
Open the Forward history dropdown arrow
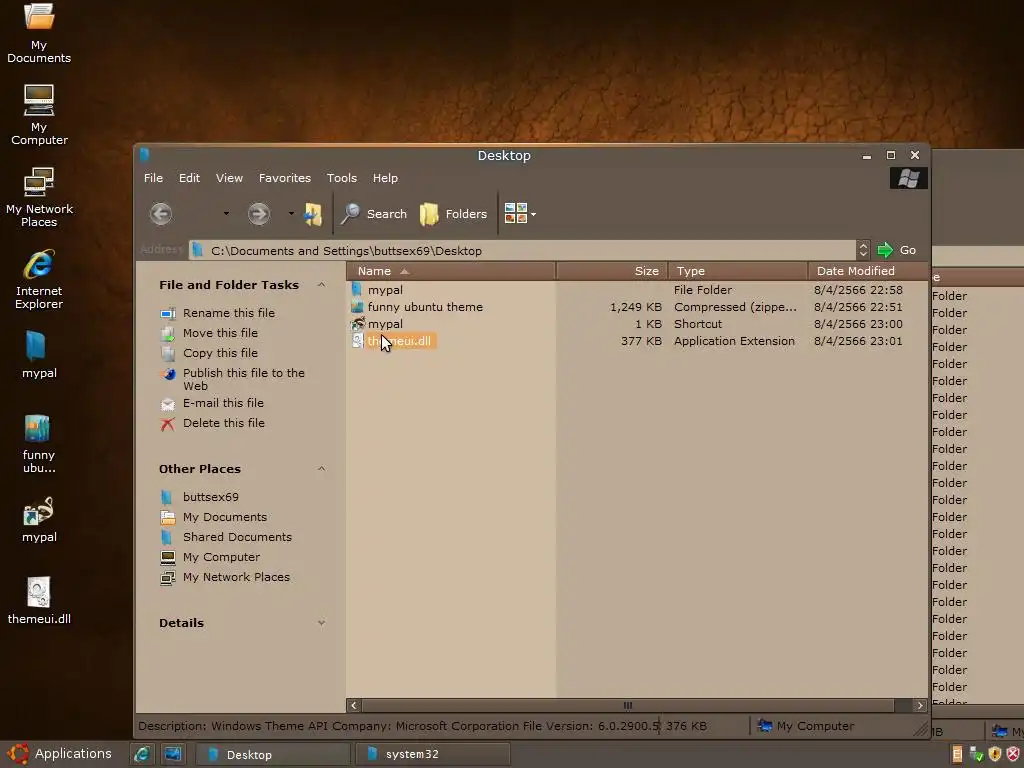point(291,214)
